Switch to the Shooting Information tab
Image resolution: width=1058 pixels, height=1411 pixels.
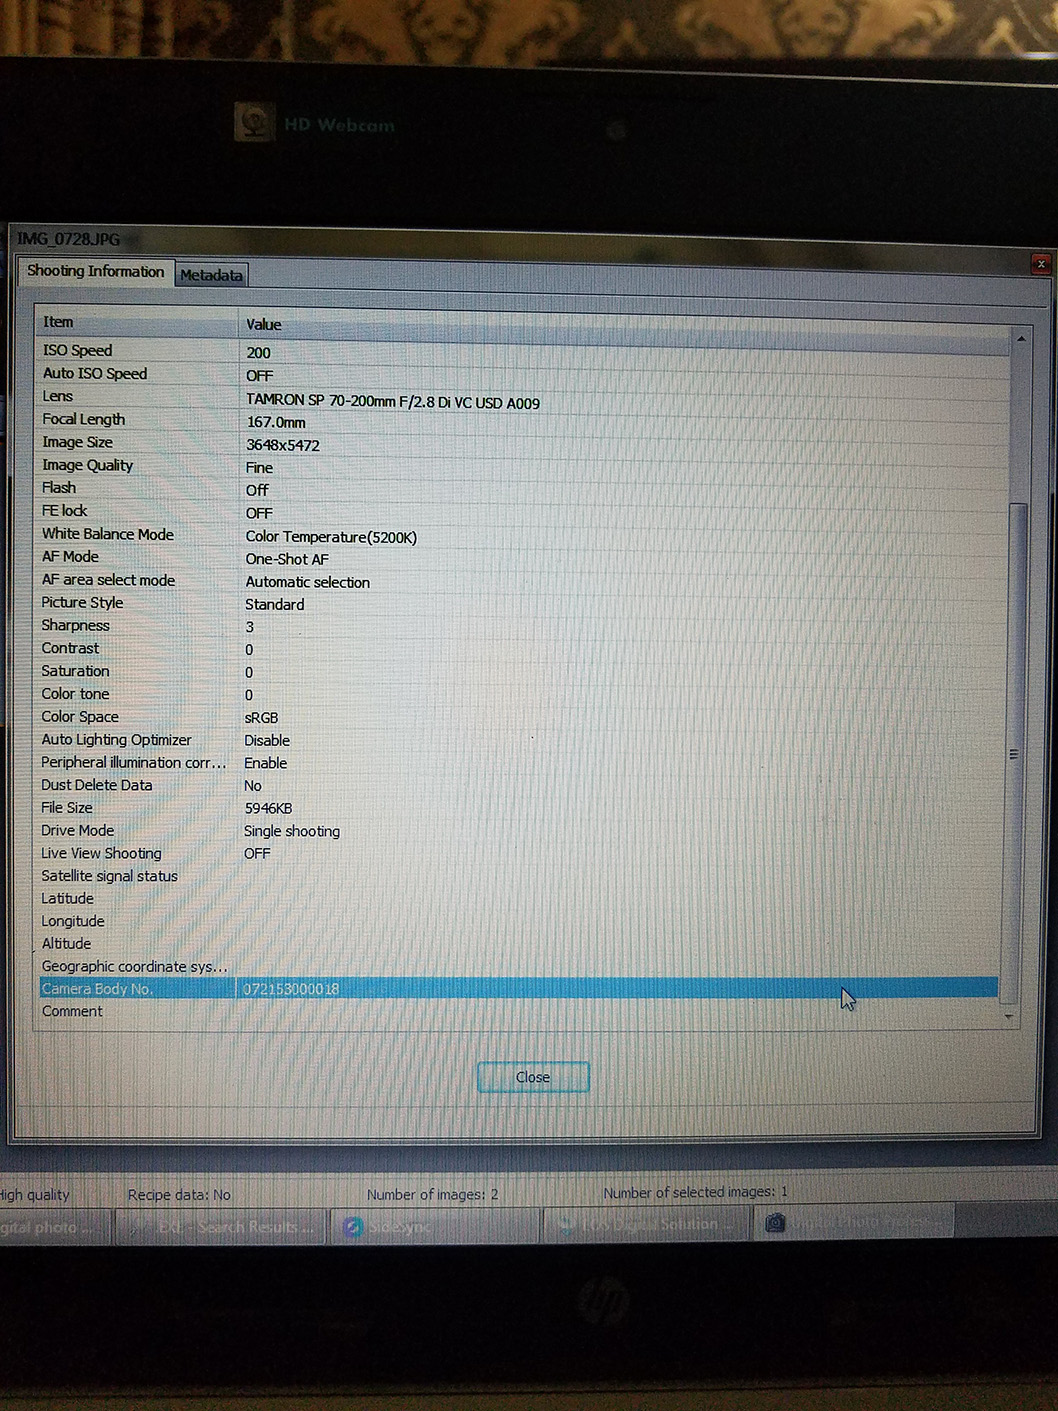click(96, 271)
